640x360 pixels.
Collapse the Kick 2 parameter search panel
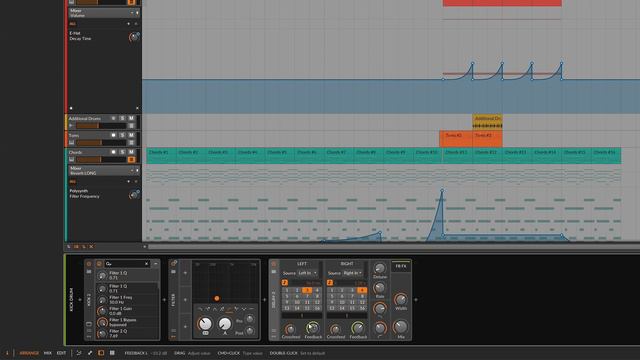[156, 264]
